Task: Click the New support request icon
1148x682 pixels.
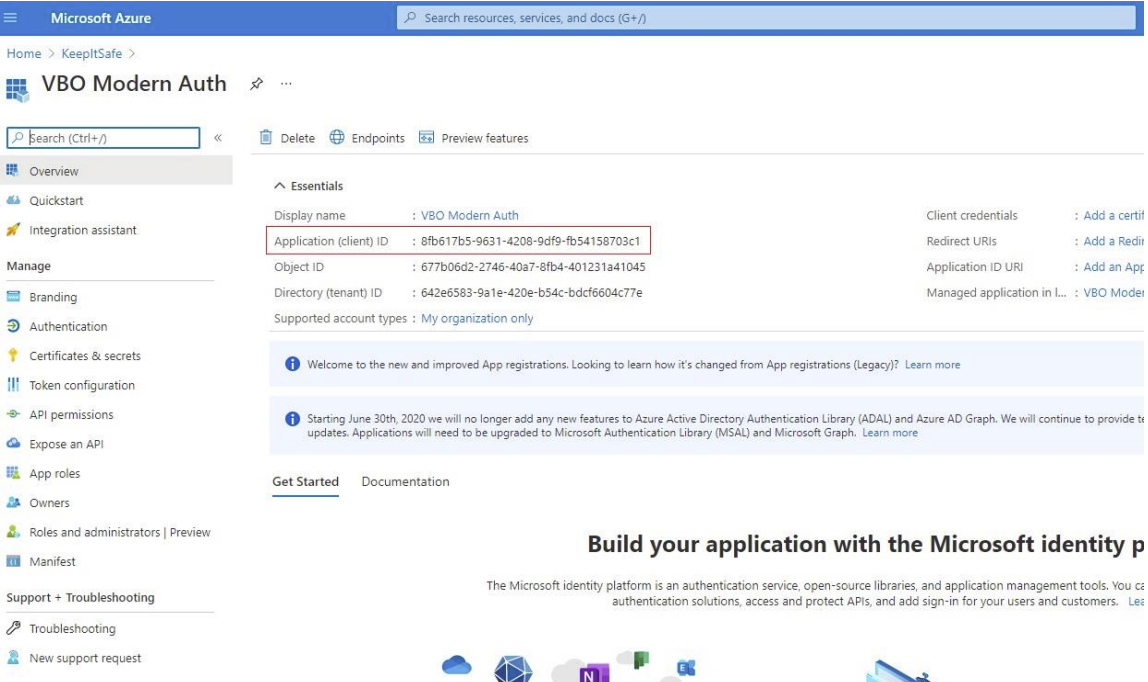Action: 13,657
